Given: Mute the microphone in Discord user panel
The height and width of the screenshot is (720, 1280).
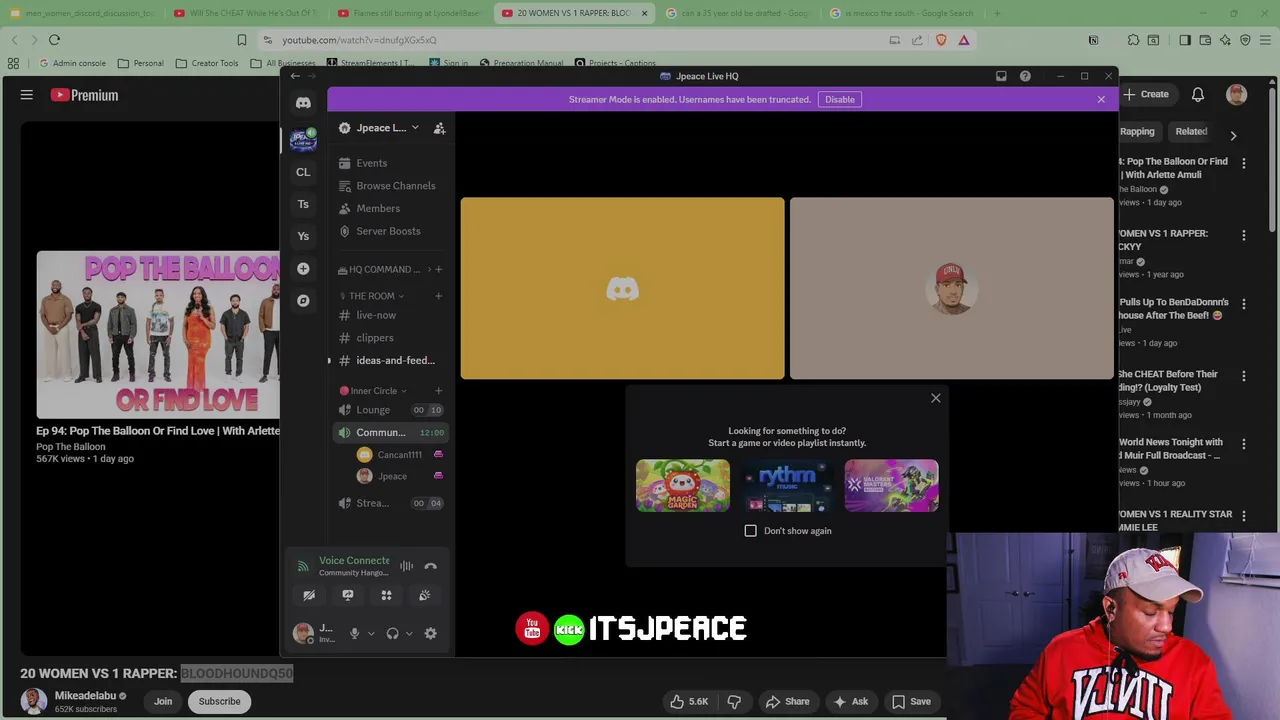Looking at the screenshot, I should [354, 633].
